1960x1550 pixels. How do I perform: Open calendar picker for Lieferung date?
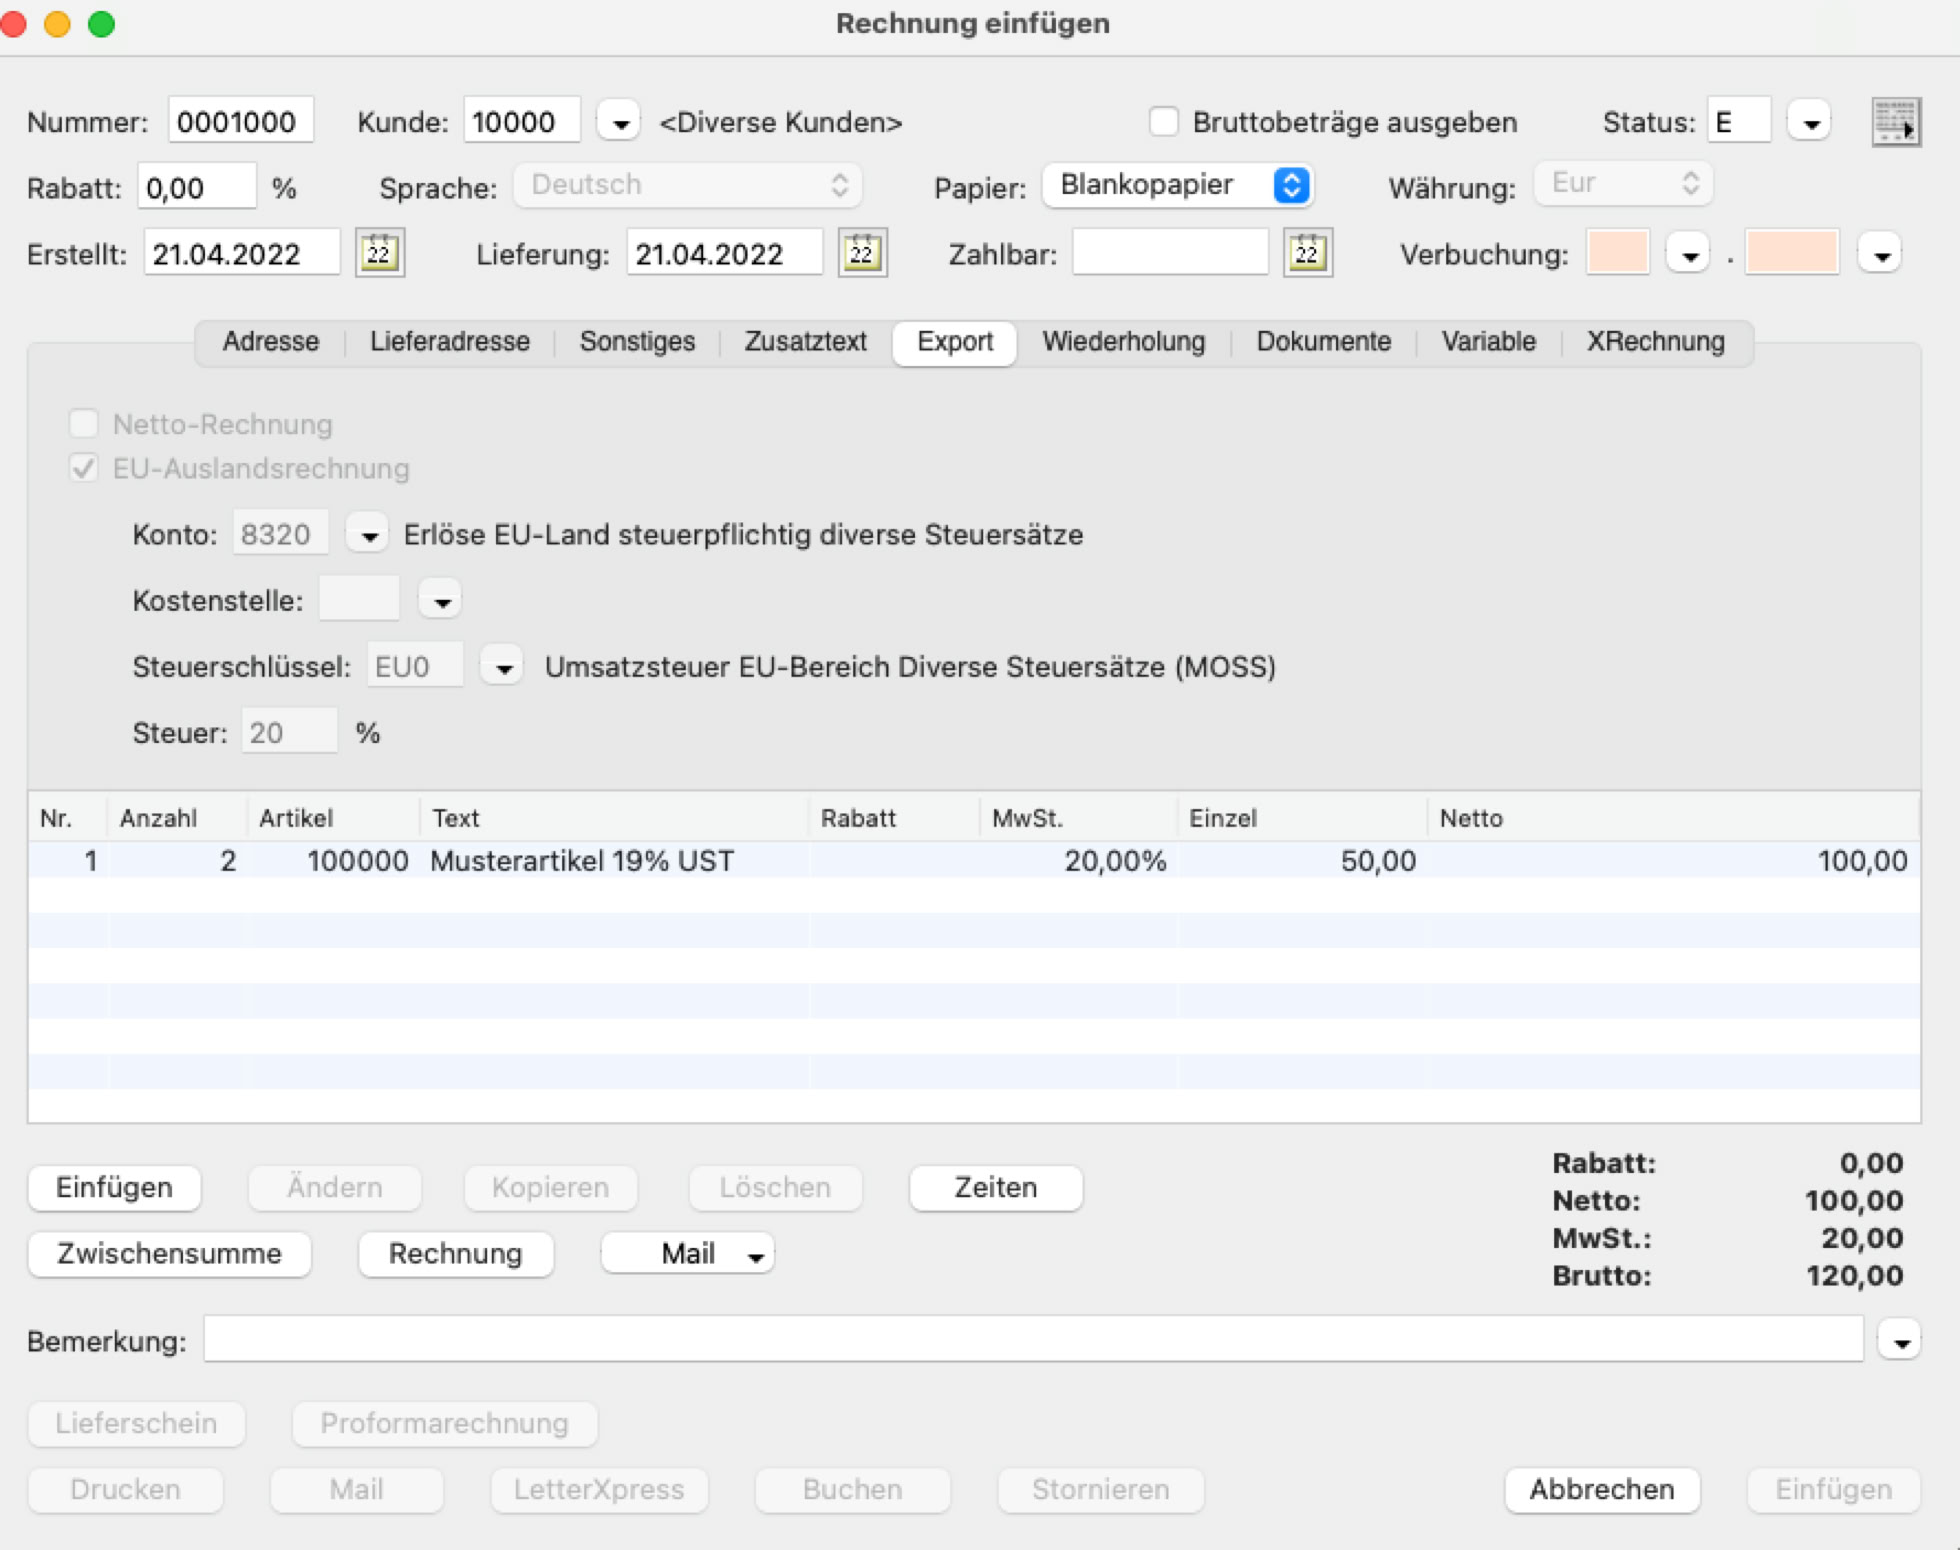(x=862, y=254)
